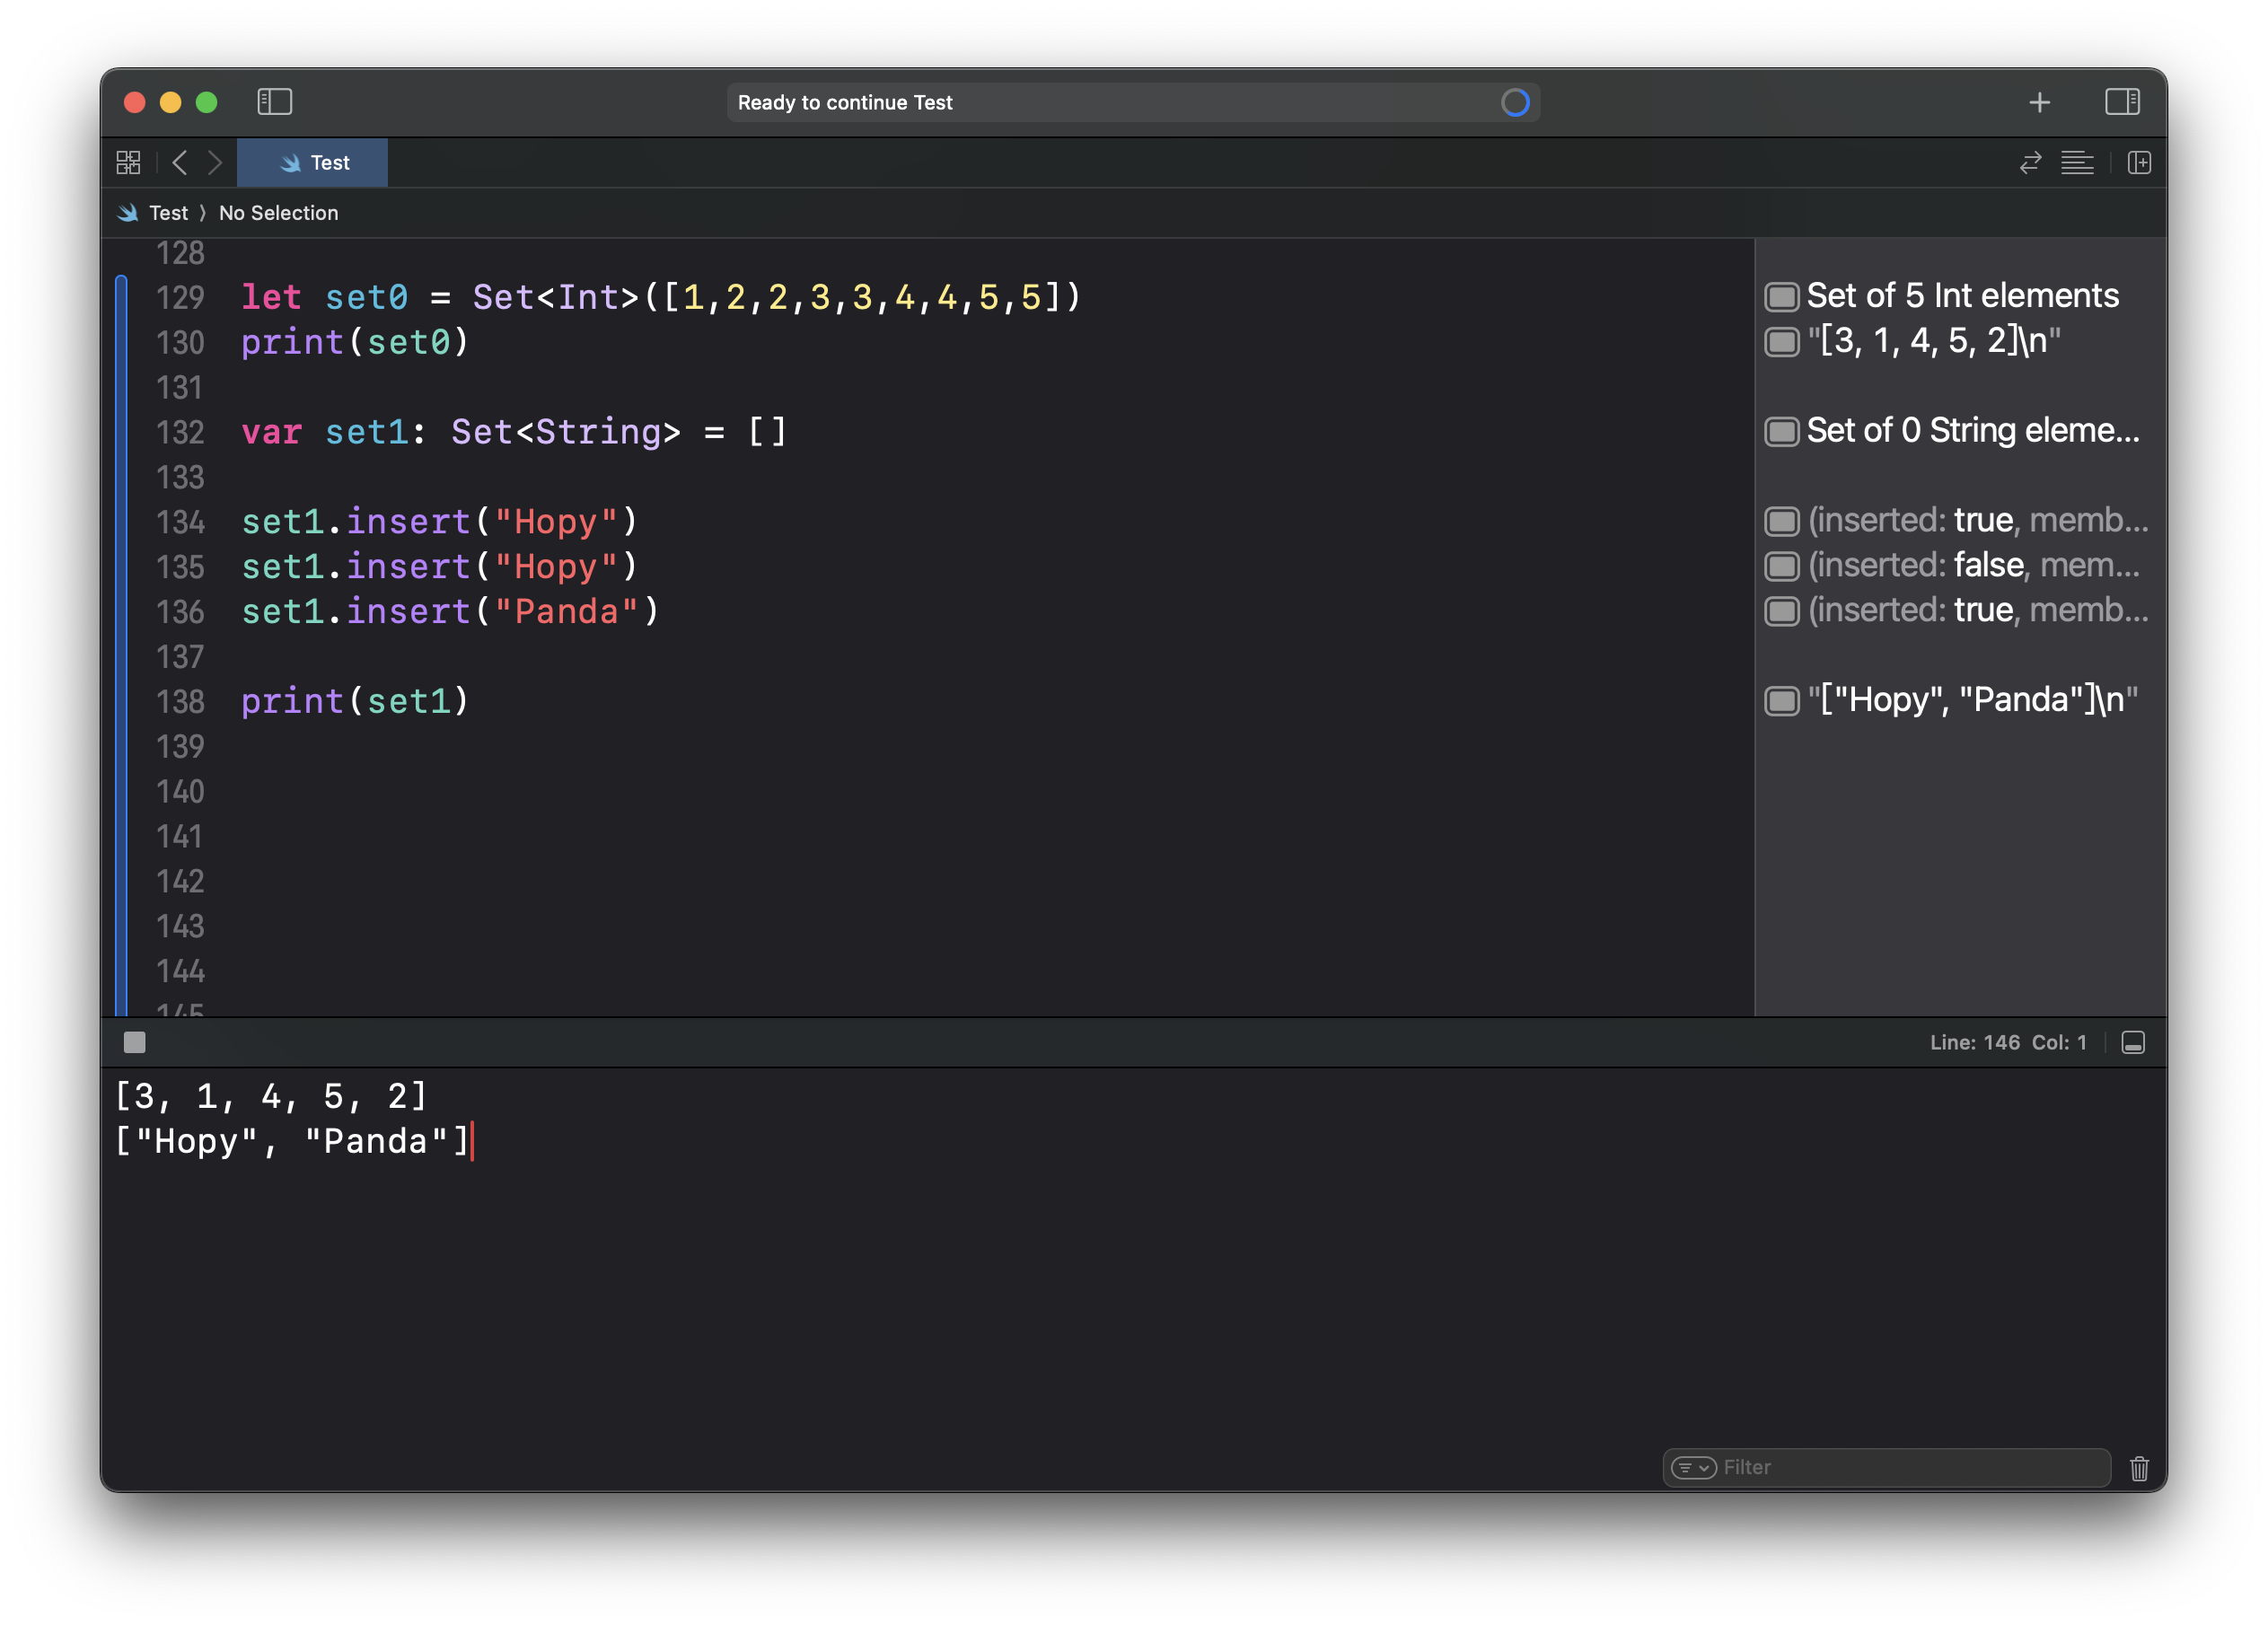
Task: Click the swap arrows review icon
Action: tap(2030, 162)
